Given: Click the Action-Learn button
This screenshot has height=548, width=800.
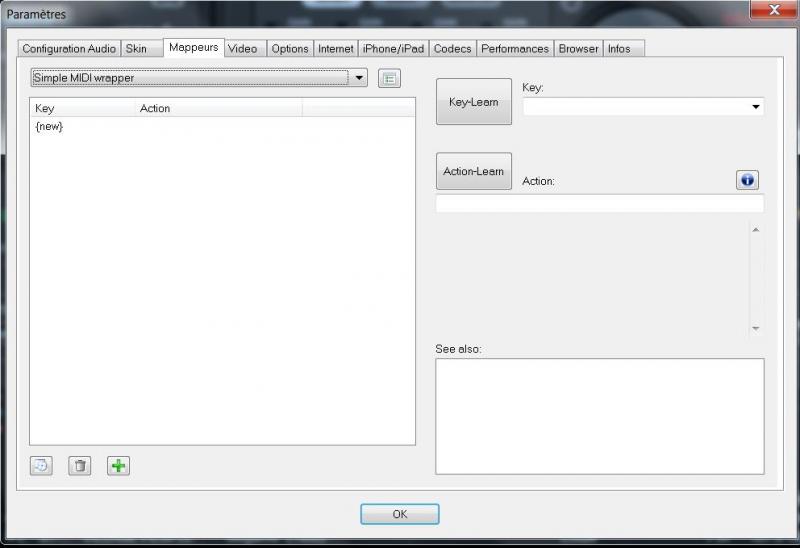Looking at the screenshot, I should (x=474, y=171).
